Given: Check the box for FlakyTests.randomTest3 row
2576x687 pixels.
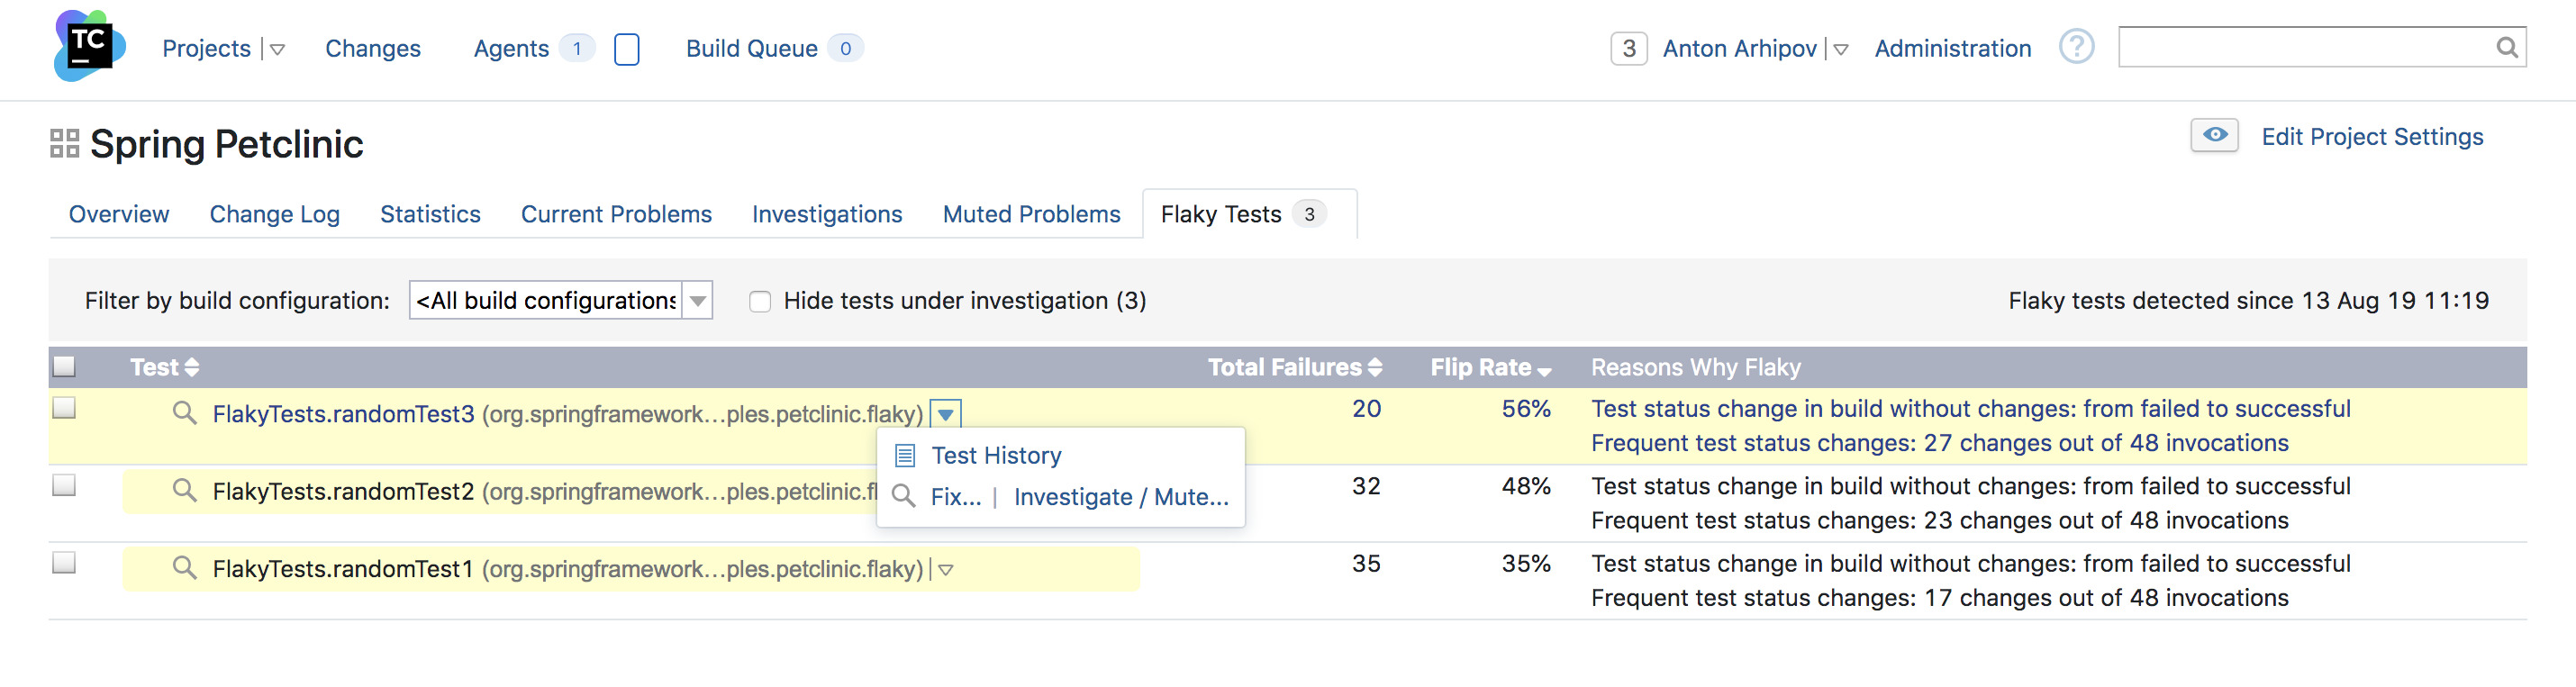Looking at the screenshot, I should (64, 407).
